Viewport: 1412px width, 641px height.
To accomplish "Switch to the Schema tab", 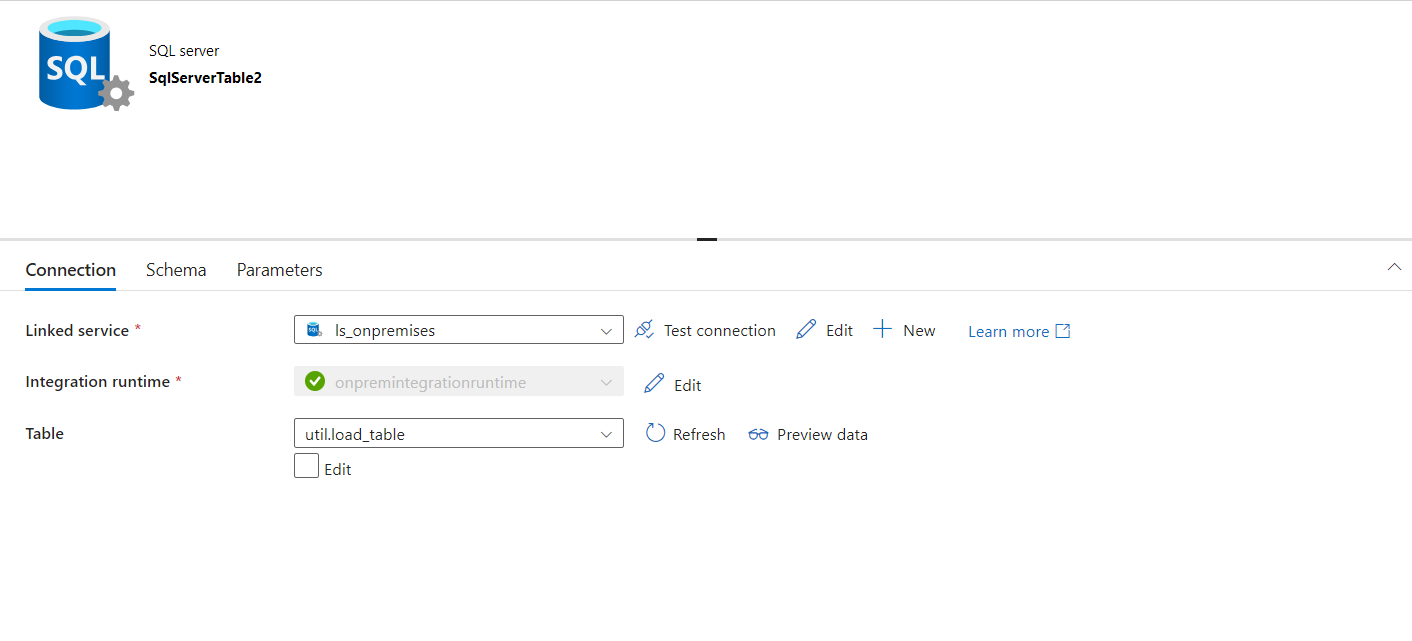I will tap(176, 270).
